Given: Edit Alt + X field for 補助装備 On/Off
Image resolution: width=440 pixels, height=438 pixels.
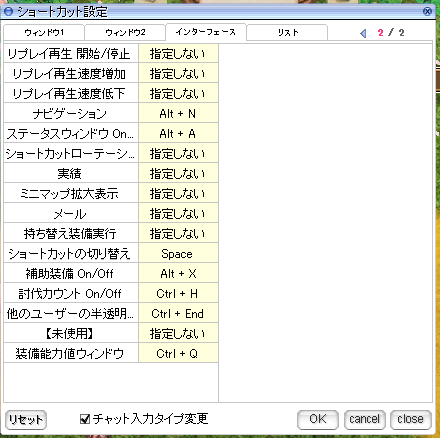Looking at the screenshot, I should click(x=178, y=274).
